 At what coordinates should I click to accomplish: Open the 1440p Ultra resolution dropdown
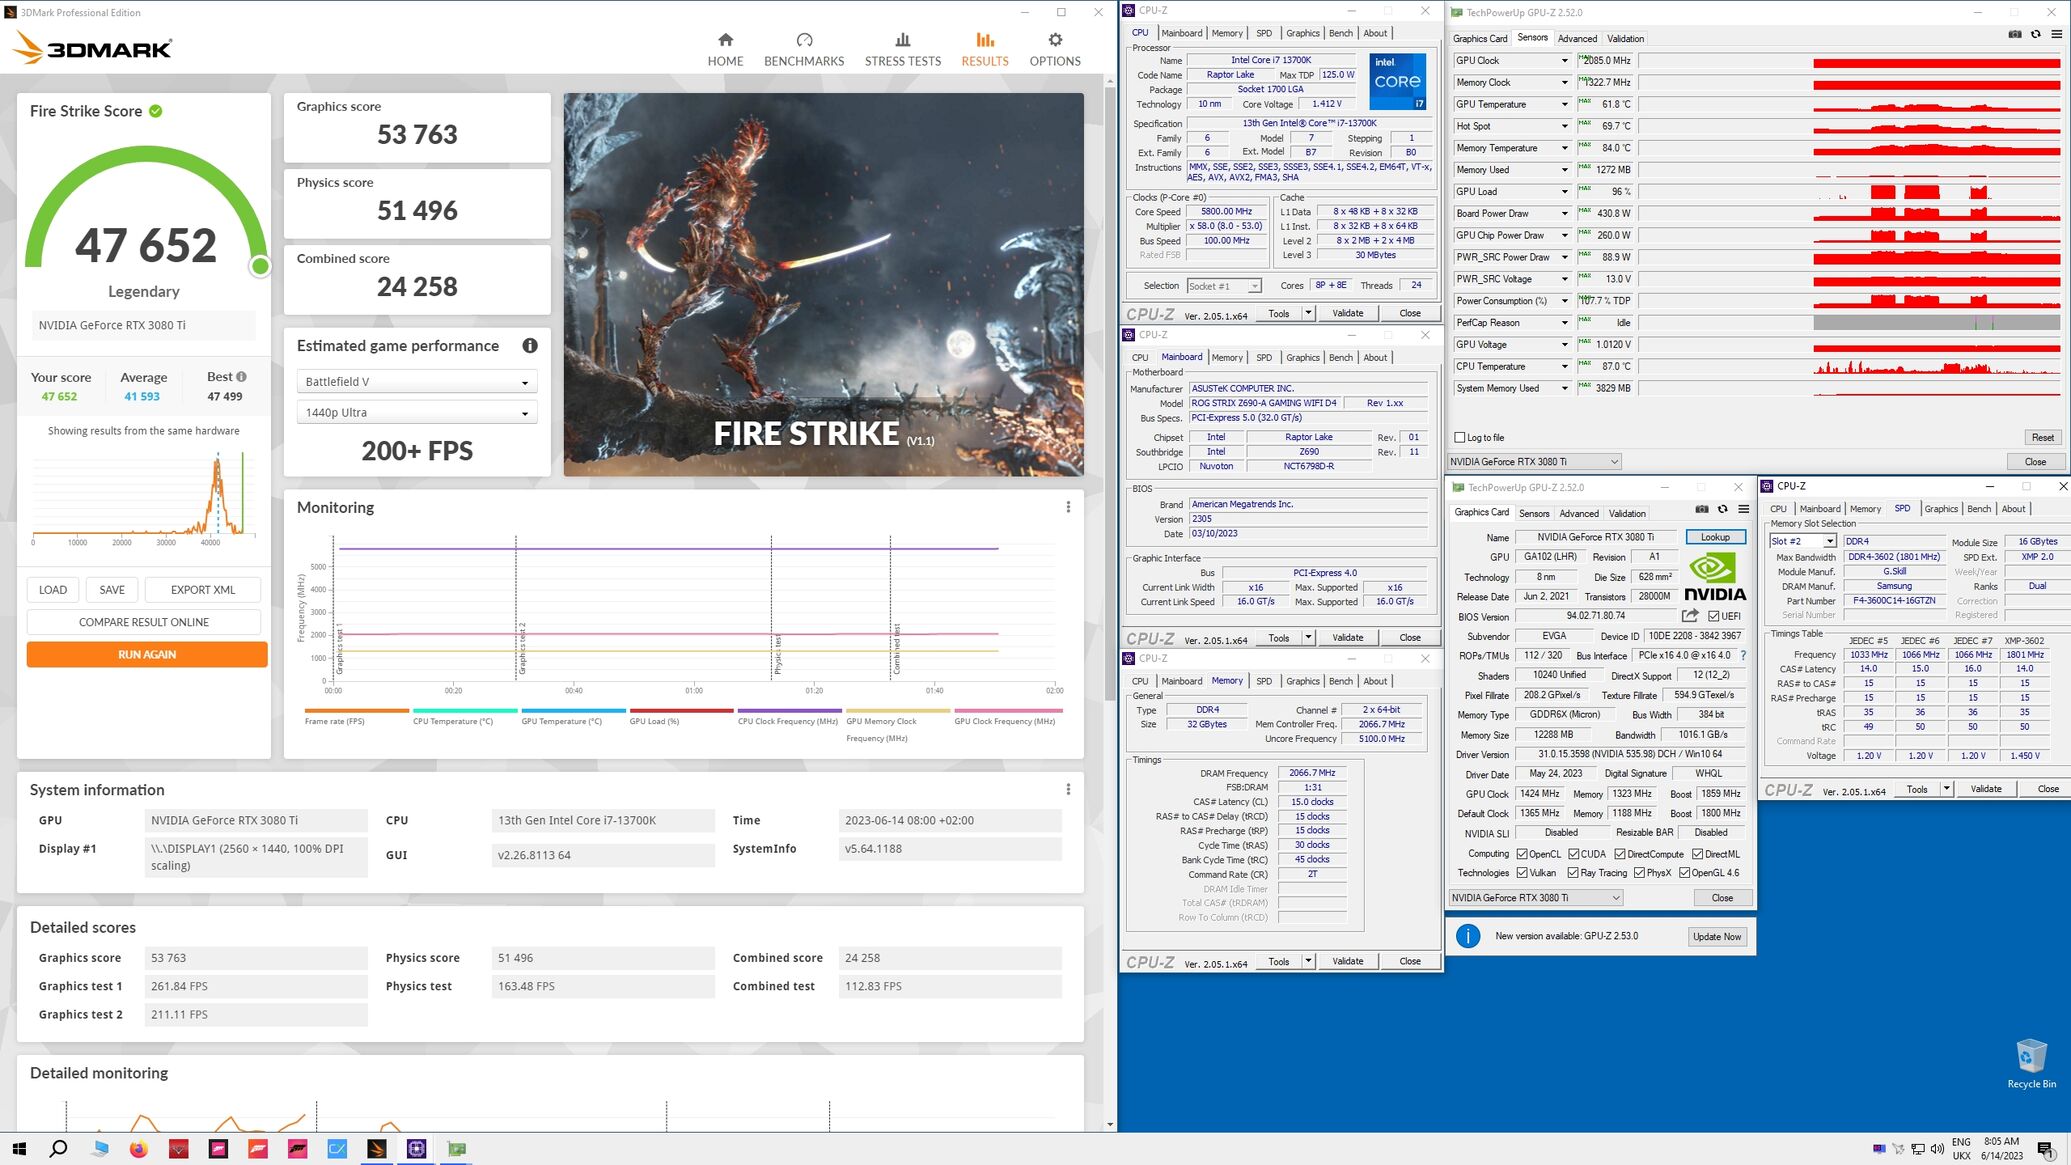click(x=417, y=413)
